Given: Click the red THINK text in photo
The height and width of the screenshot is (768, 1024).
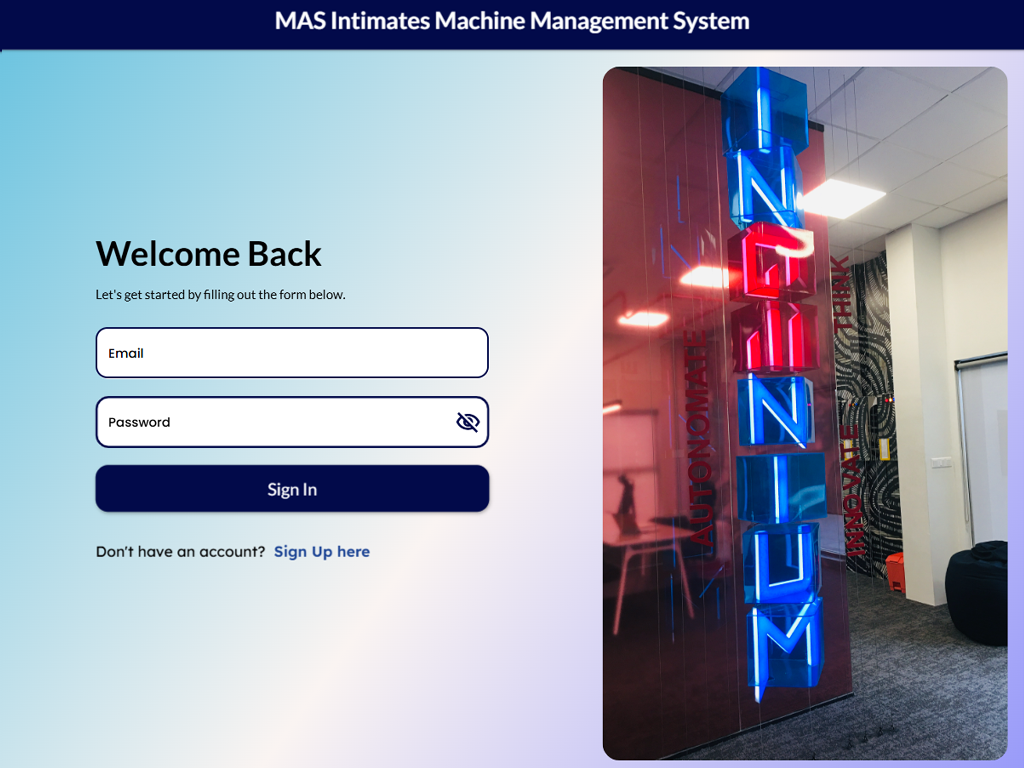Looking at the screenshot, I should pos(845,293).
